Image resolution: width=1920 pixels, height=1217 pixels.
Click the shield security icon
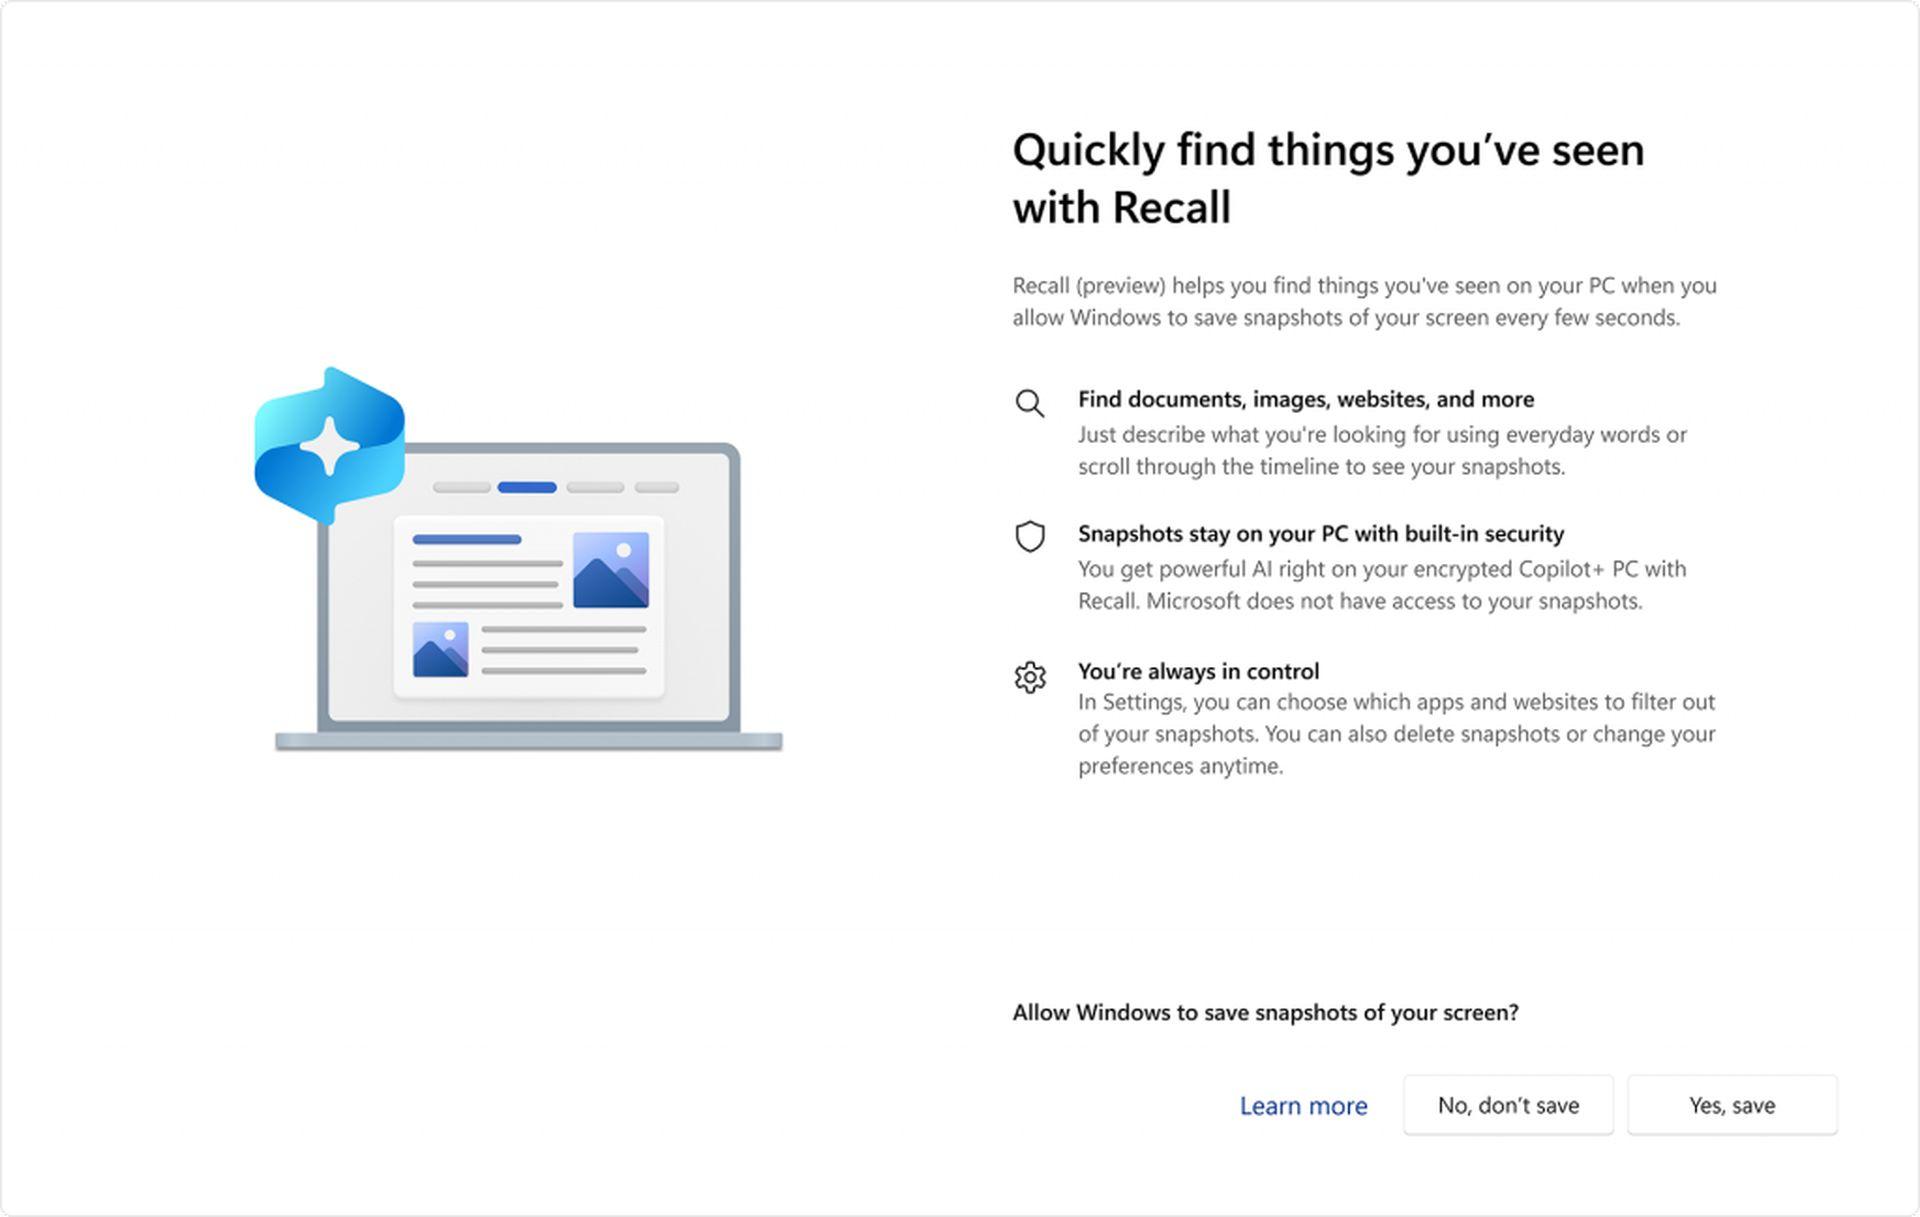[x=1030, y=534]
